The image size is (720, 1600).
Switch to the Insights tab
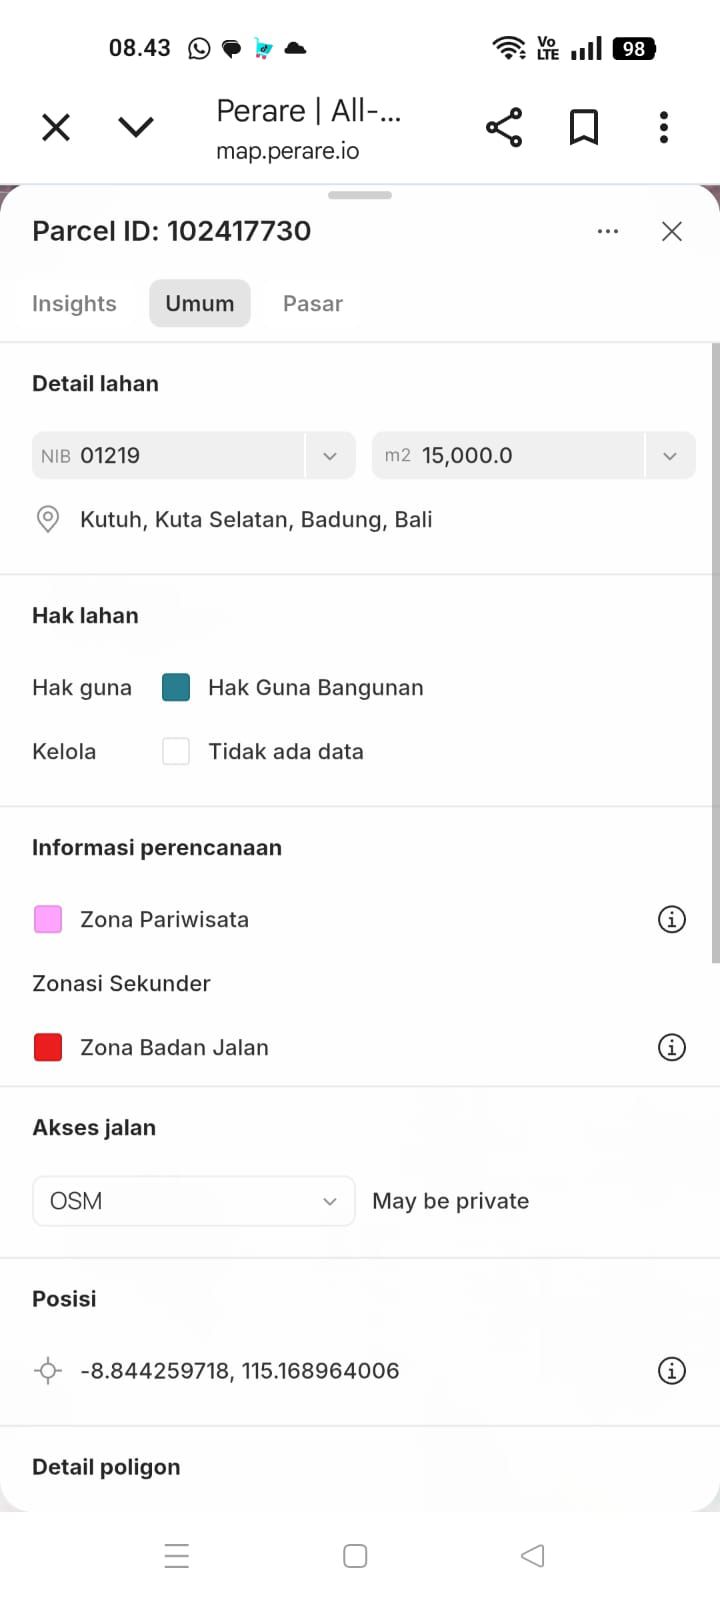click(74, 303)
